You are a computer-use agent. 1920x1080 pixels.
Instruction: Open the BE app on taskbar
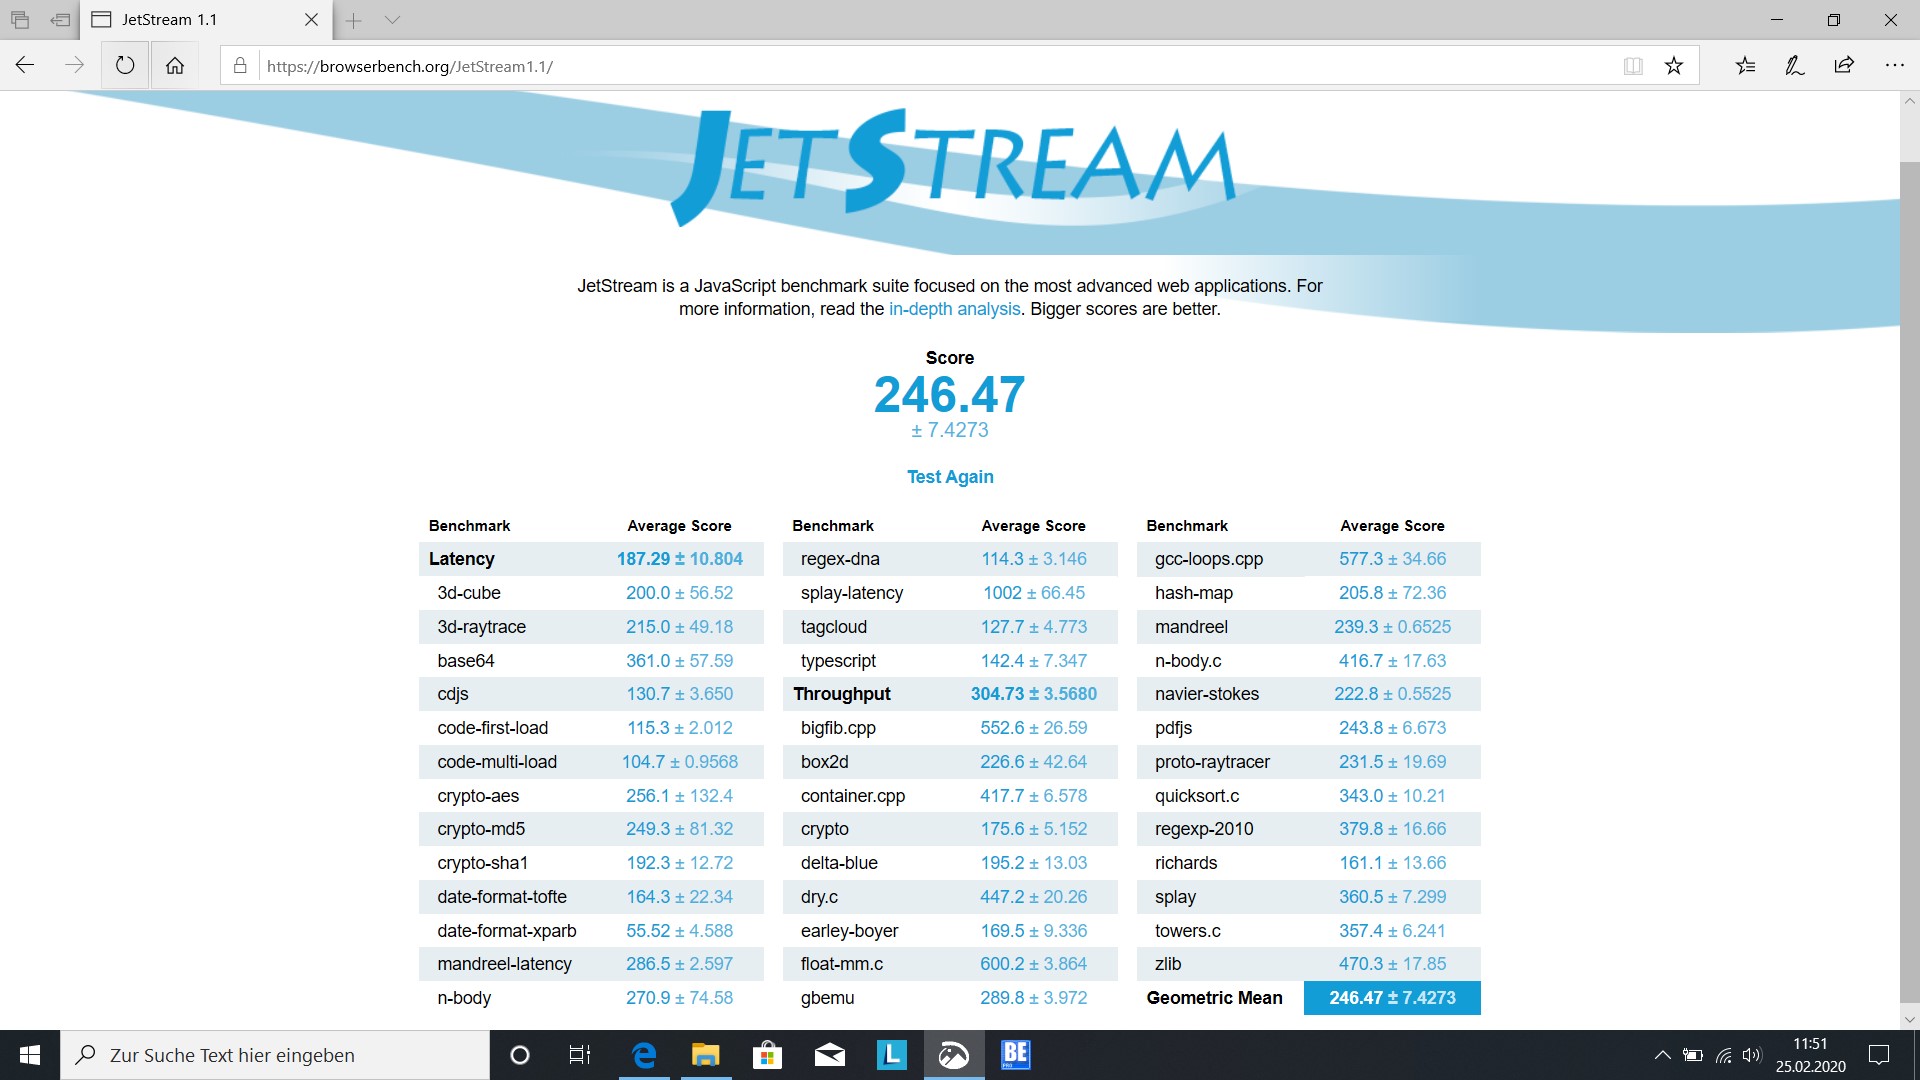click(1015, 1055)
